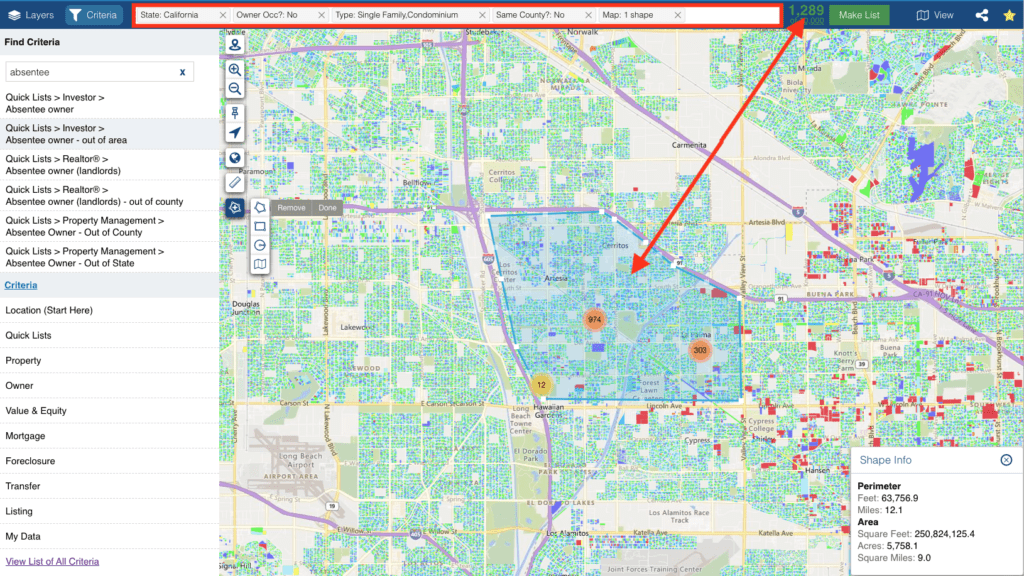
Task: Remove the Map: 1 shape filter chip
Action: pyautogui.click(x=677, y=15)
